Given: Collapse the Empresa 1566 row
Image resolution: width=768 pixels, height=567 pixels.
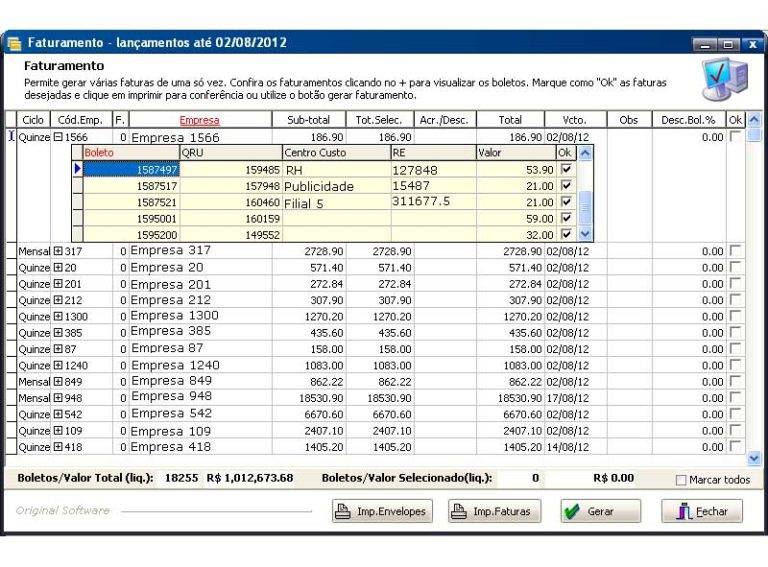Looking at the screenshot, I should pyautogui.click(x=58, y=137).
